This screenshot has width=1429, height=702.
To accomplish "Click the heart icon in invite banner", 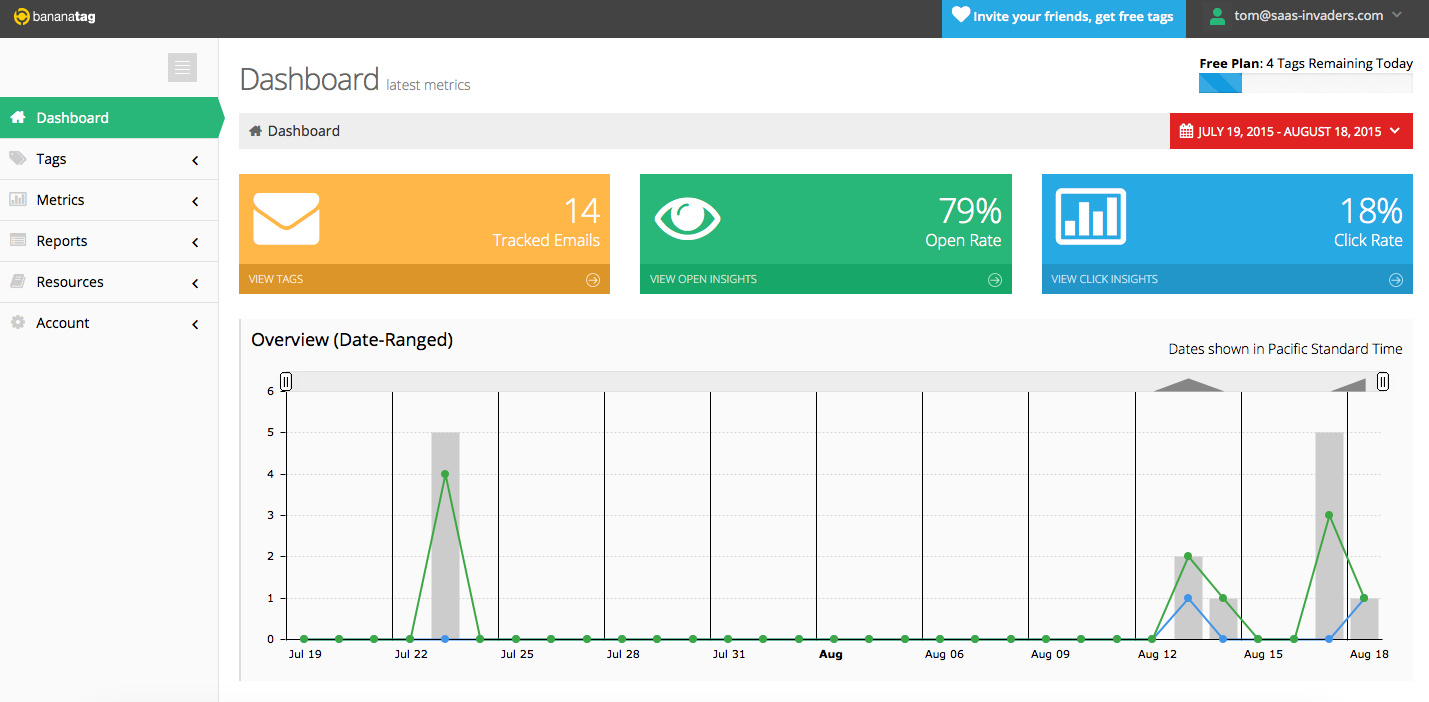I will (x=960, y=15).
